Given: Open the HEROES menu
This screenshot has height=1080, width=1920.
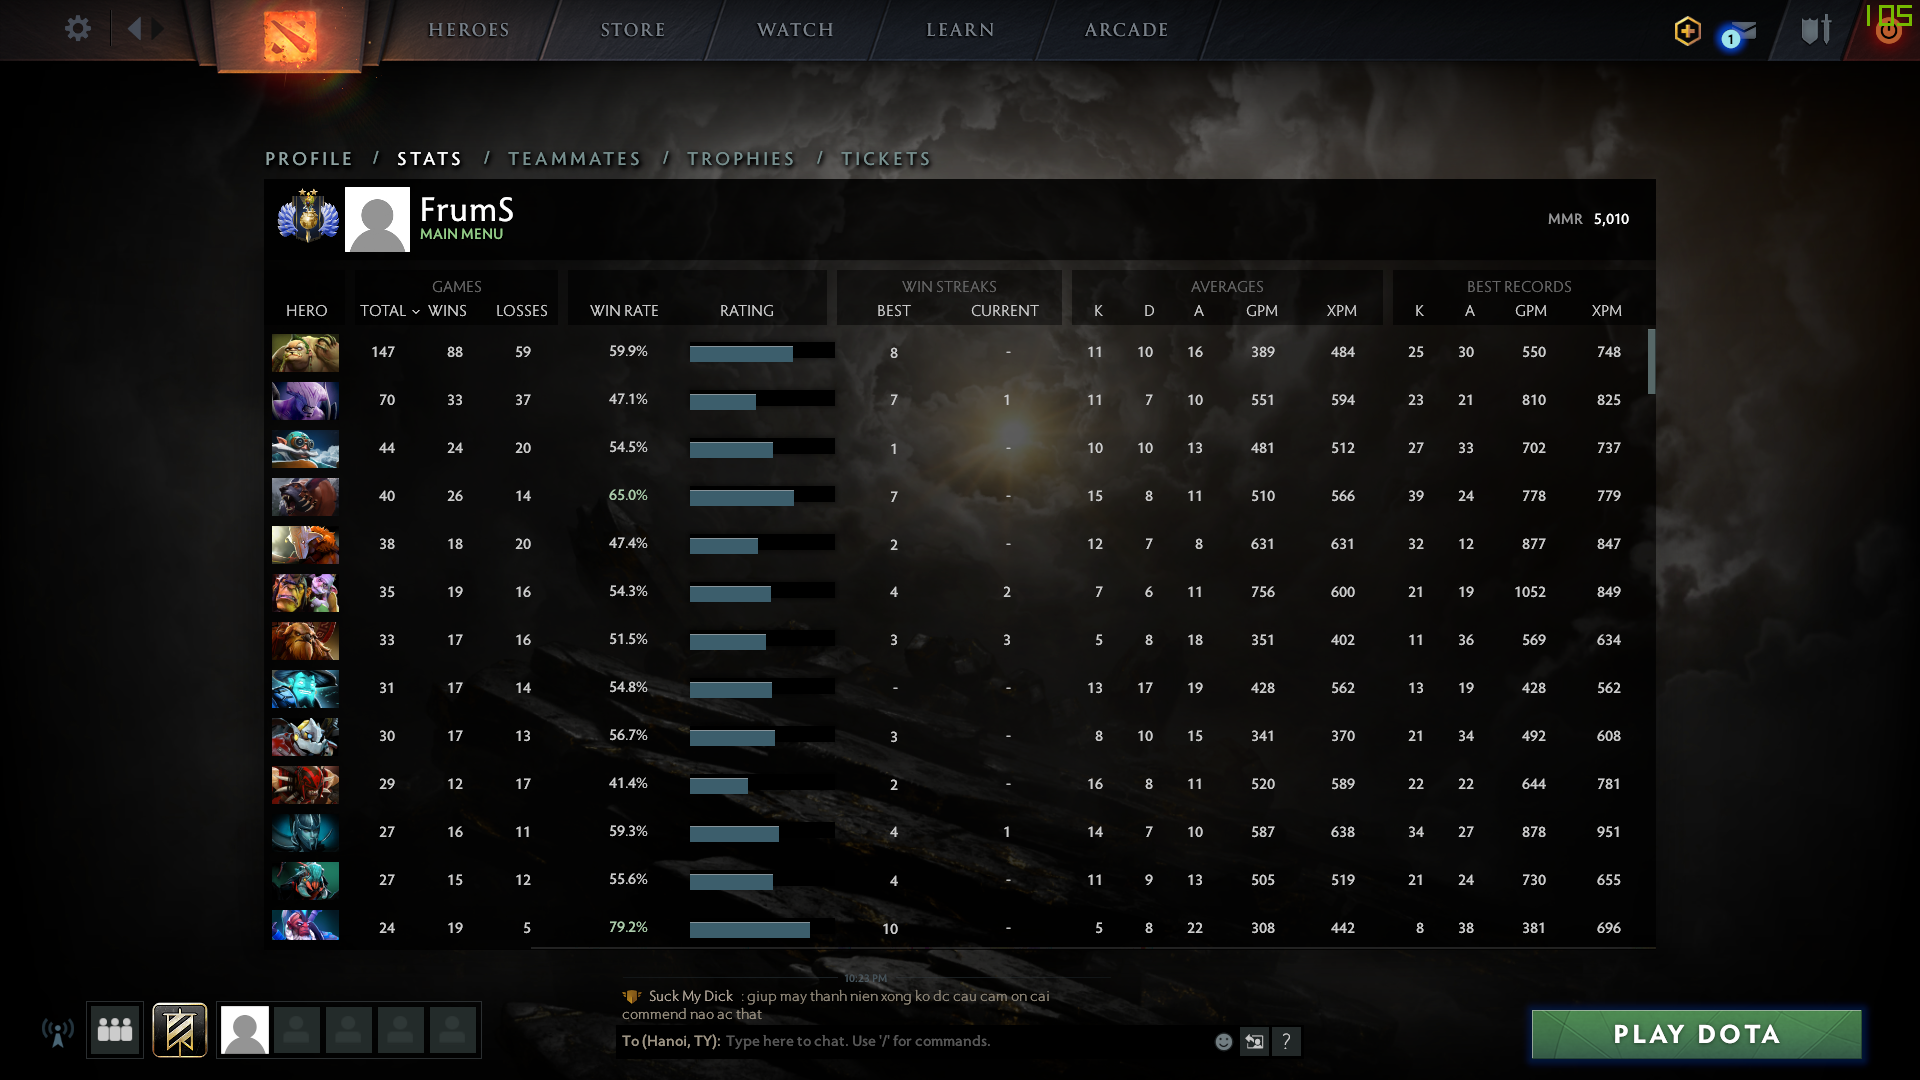Looking at the screenshot, I should point(469,30).
